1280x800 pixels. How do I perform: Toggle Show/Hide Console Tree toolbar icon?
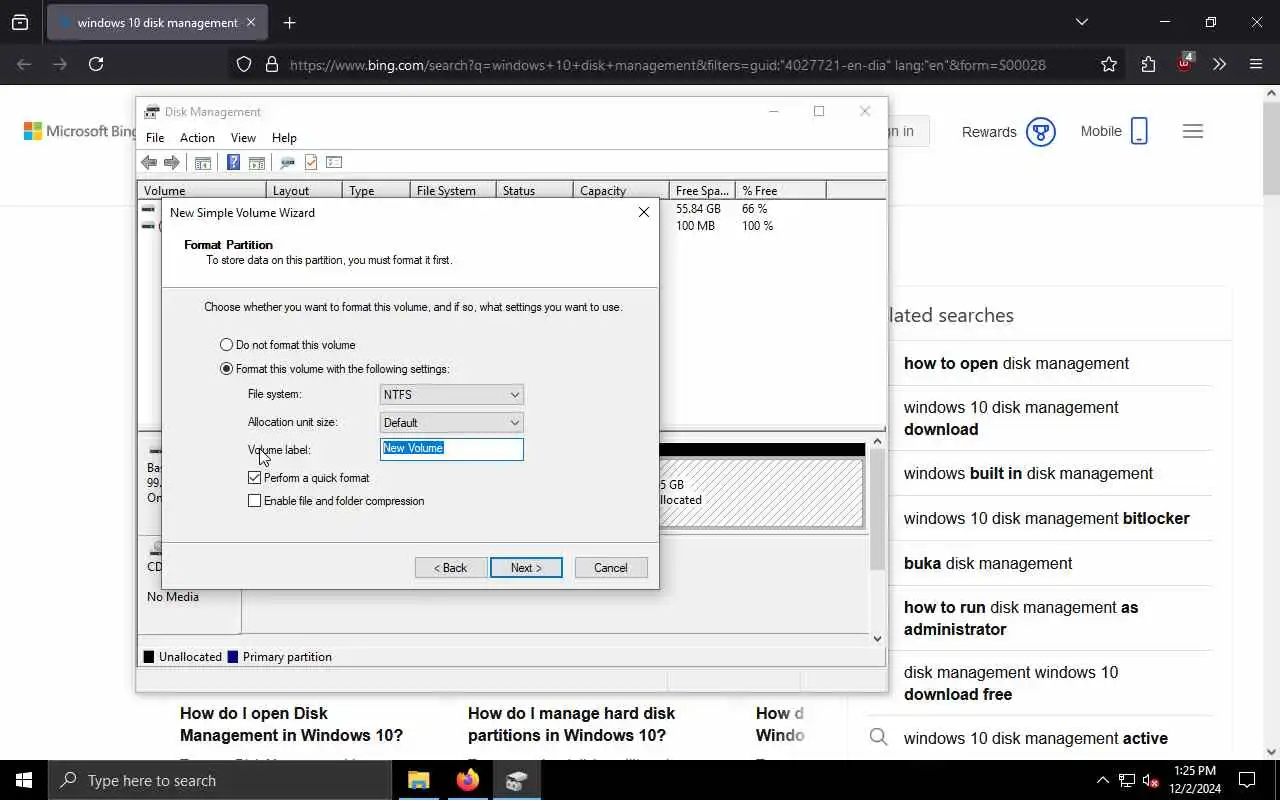point(203,163)
